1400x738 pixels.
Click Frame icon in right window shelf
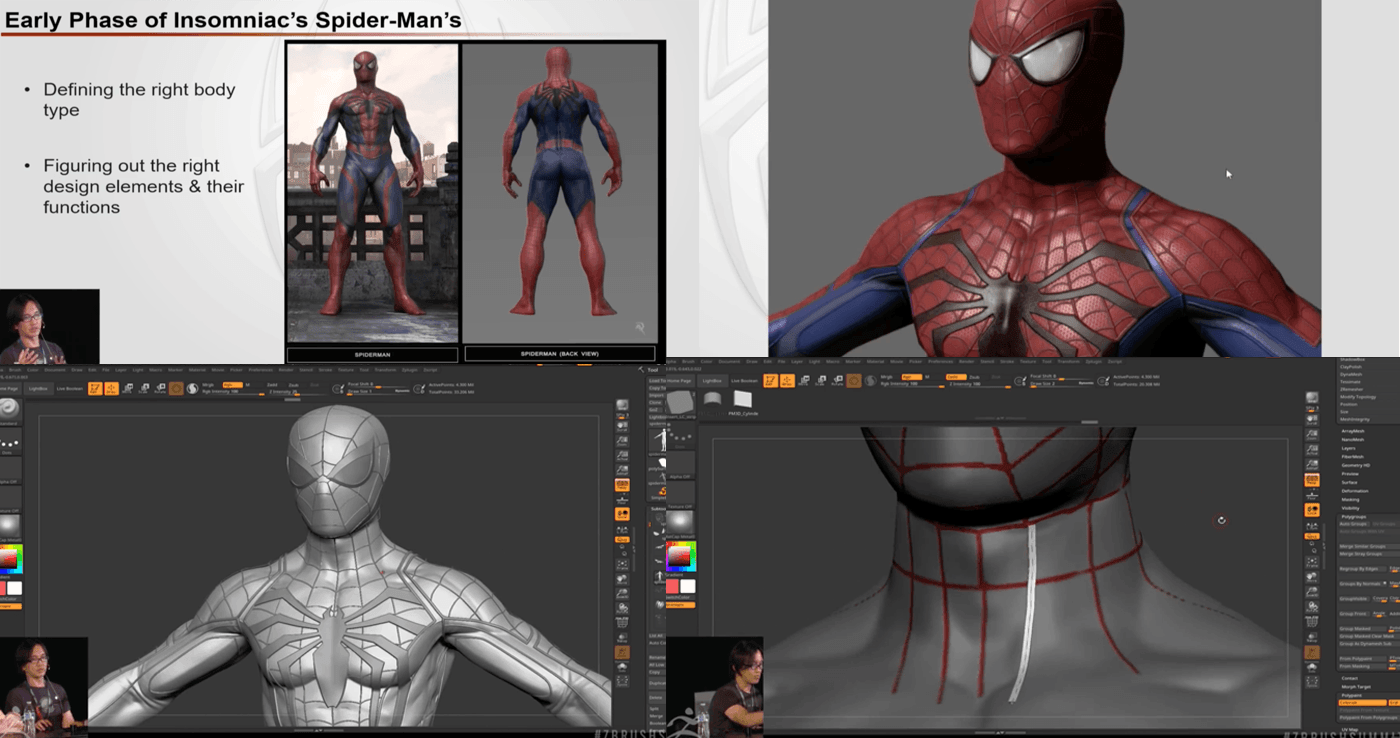coord(1312,564)
